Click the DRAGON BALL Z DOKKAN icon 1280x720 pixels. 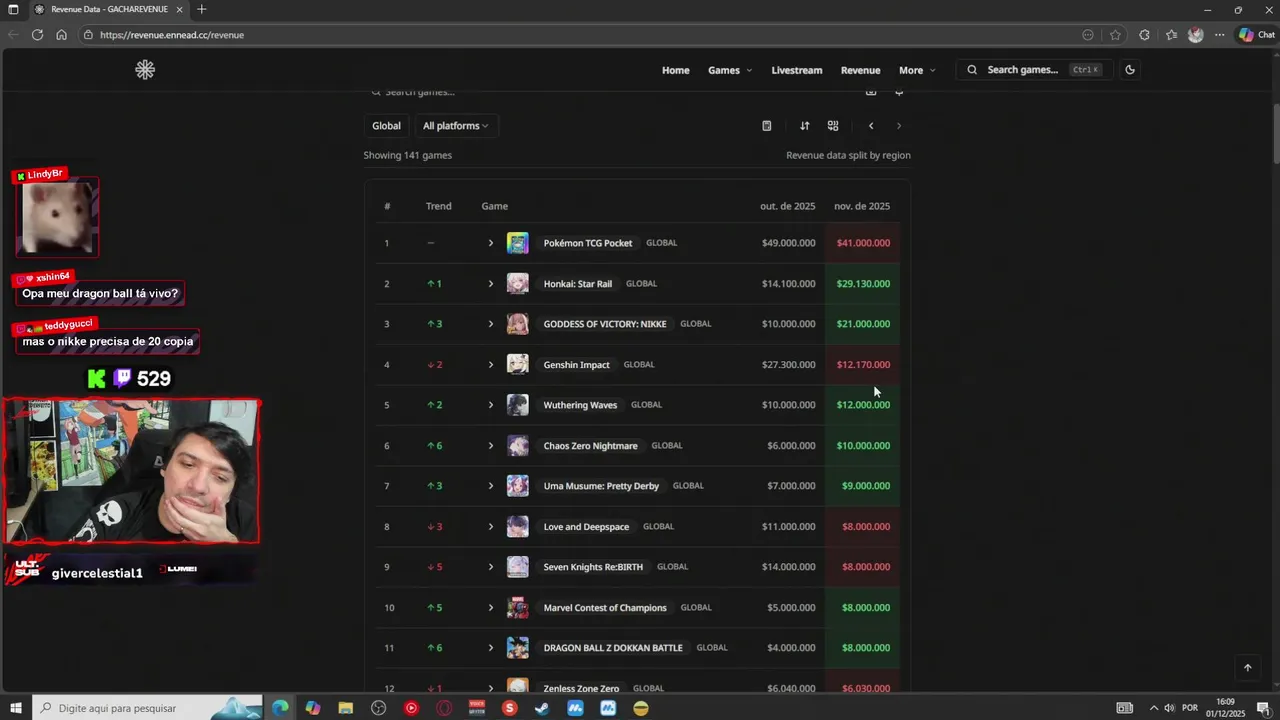pos(517,648)
